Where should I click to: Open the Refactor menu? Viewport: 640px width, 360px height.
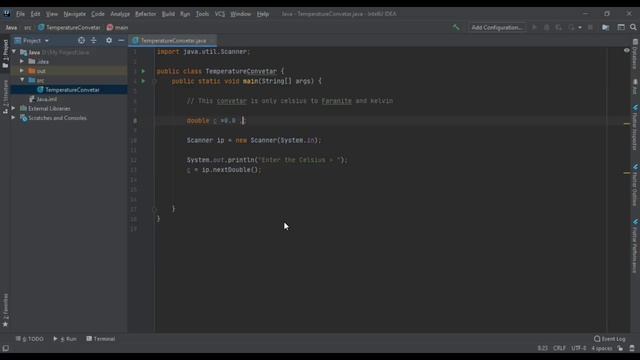click(x=145, y=13)
